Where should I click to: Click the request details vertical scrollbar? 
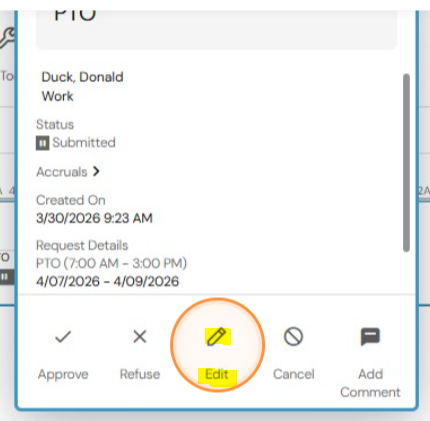[x=406, y=163]
